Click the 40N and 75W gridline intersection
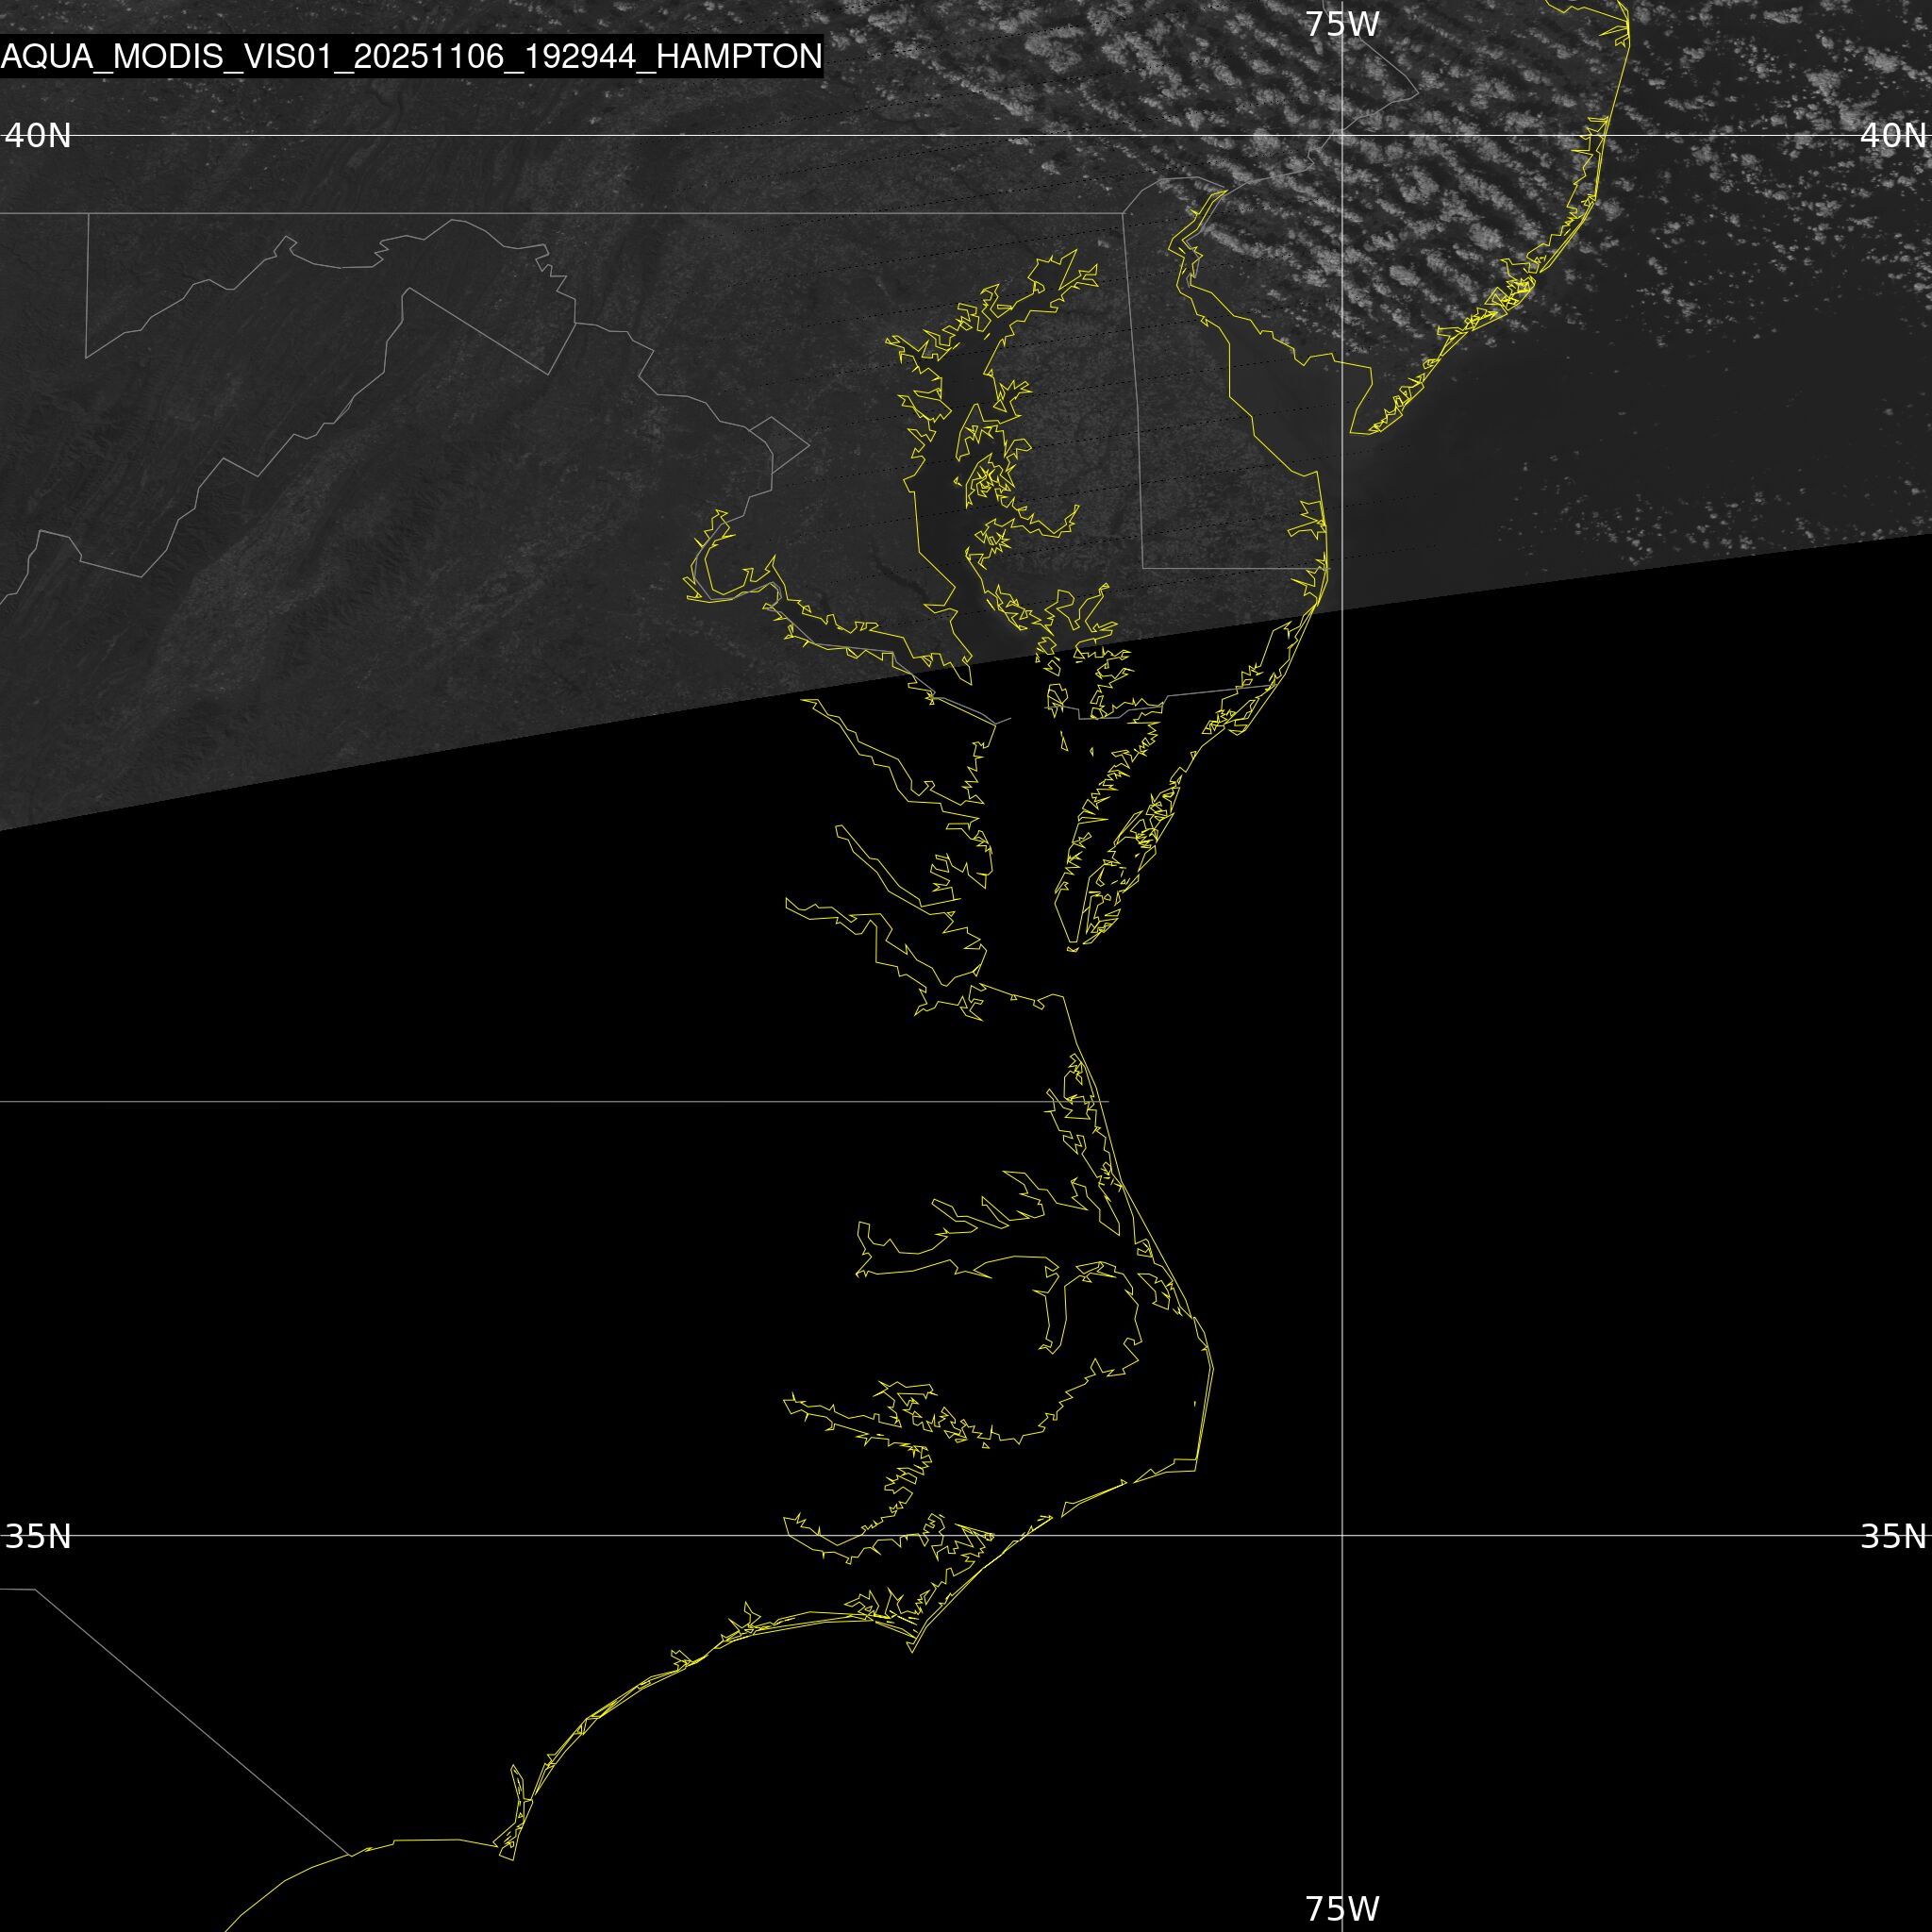Viewport: 1932px width, 1932px height. click(x=1342, y=136)
